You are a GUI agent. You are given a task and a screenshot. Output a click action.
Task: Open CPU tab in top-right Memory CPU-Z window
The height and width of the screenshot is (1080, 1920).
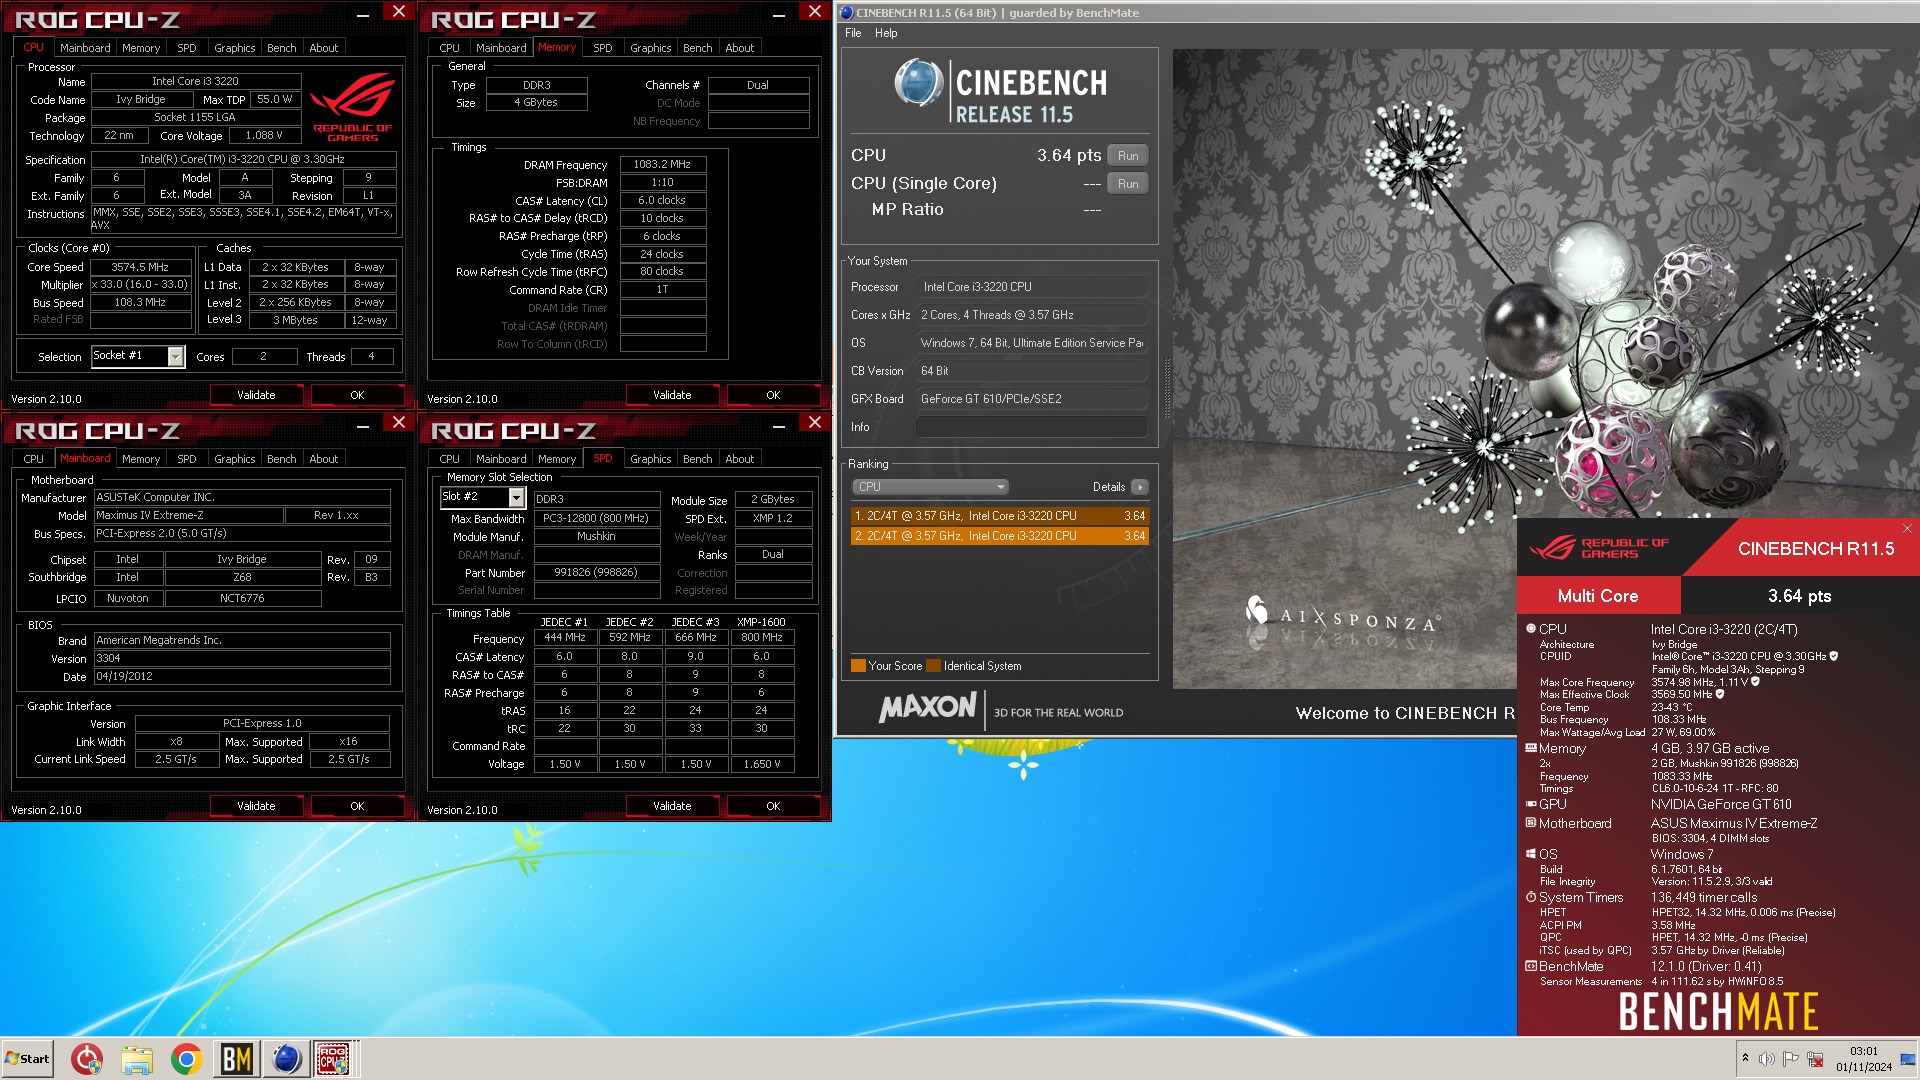coord(450,48)
